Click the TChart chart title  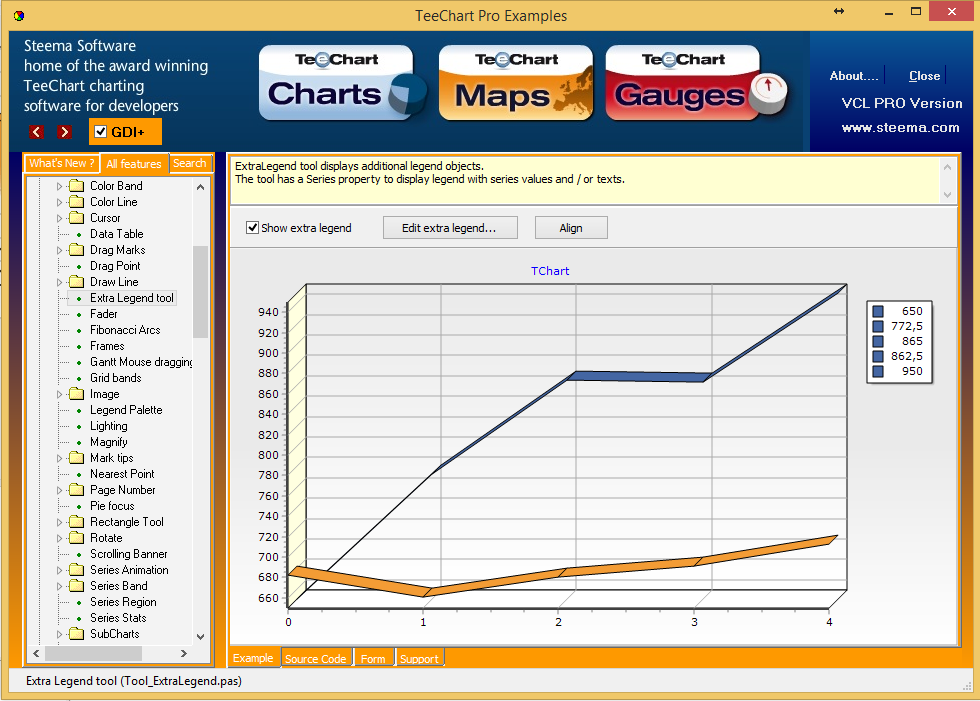click(550, 271)
